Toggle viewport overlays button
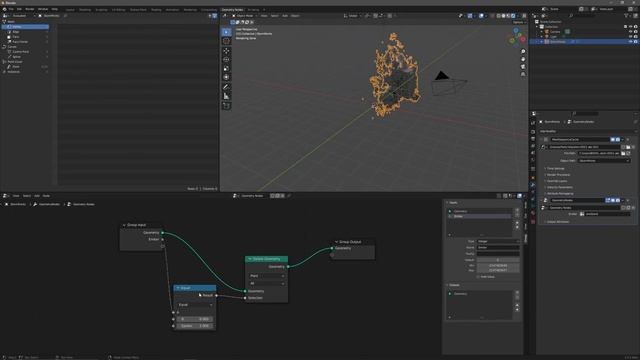 click(482, 16)
